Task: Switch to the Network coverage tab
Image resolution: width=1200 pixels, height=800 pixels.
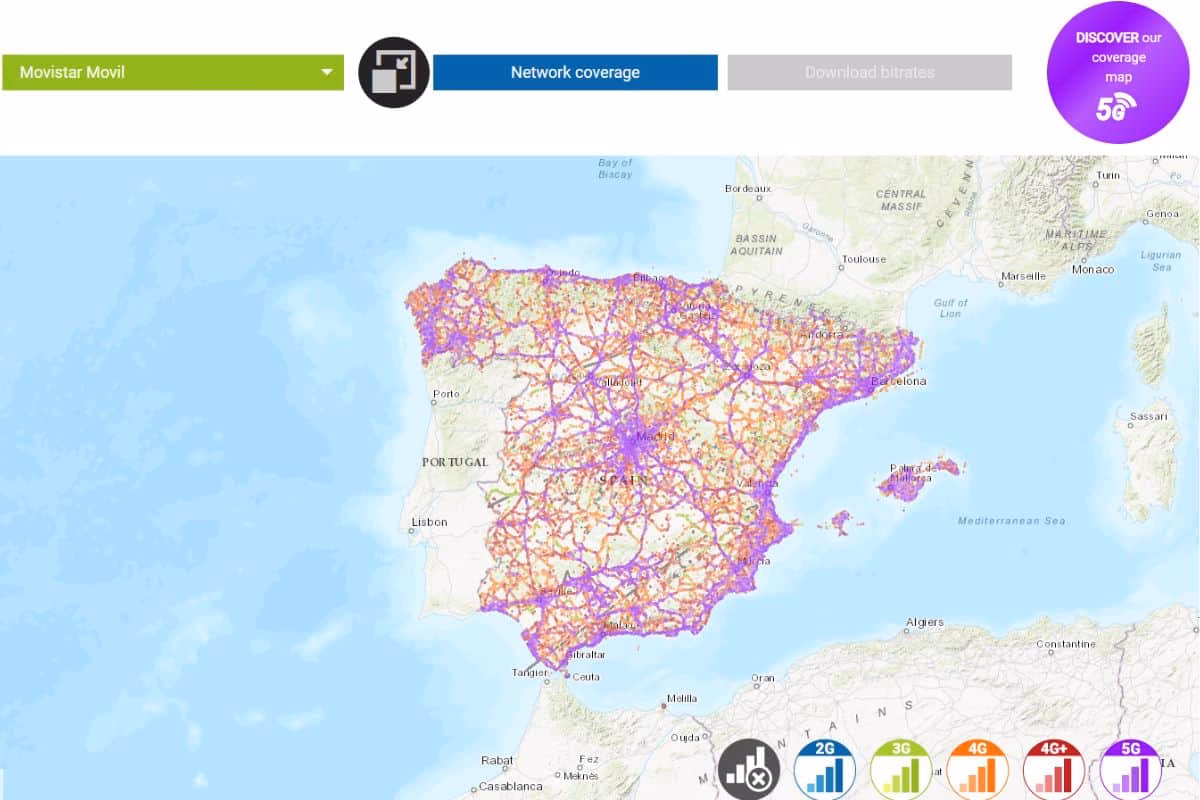Action: [x=575, y=72]
